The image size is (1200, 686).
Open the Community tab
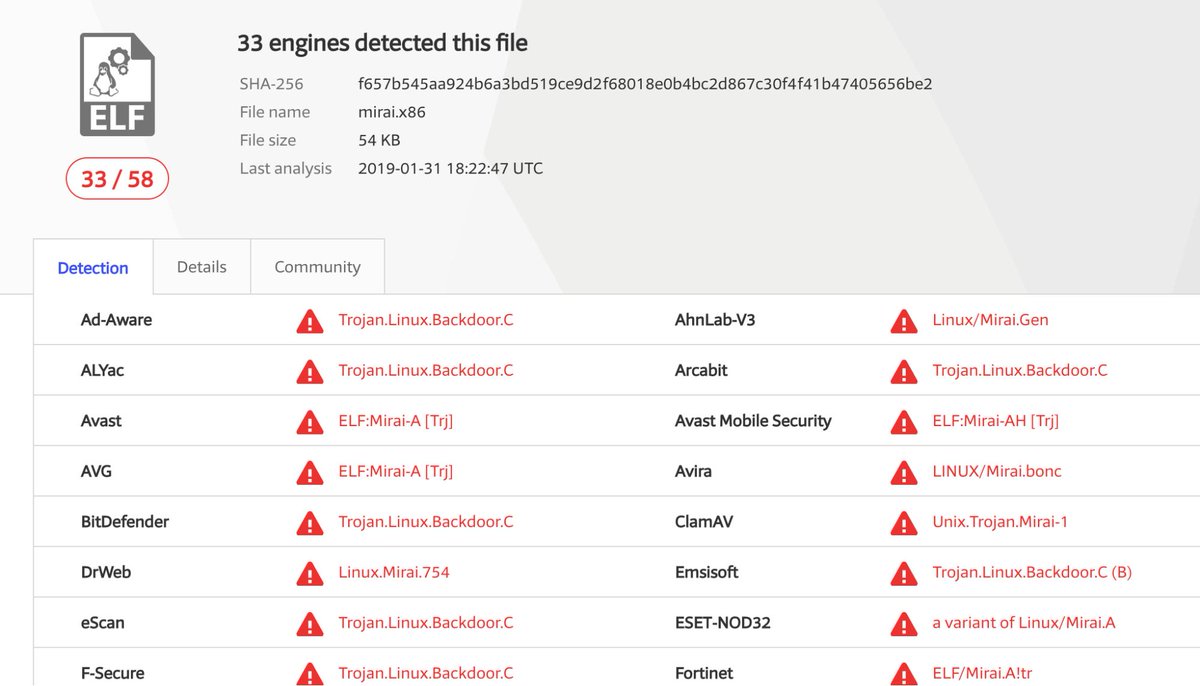[x=317, y=267]
